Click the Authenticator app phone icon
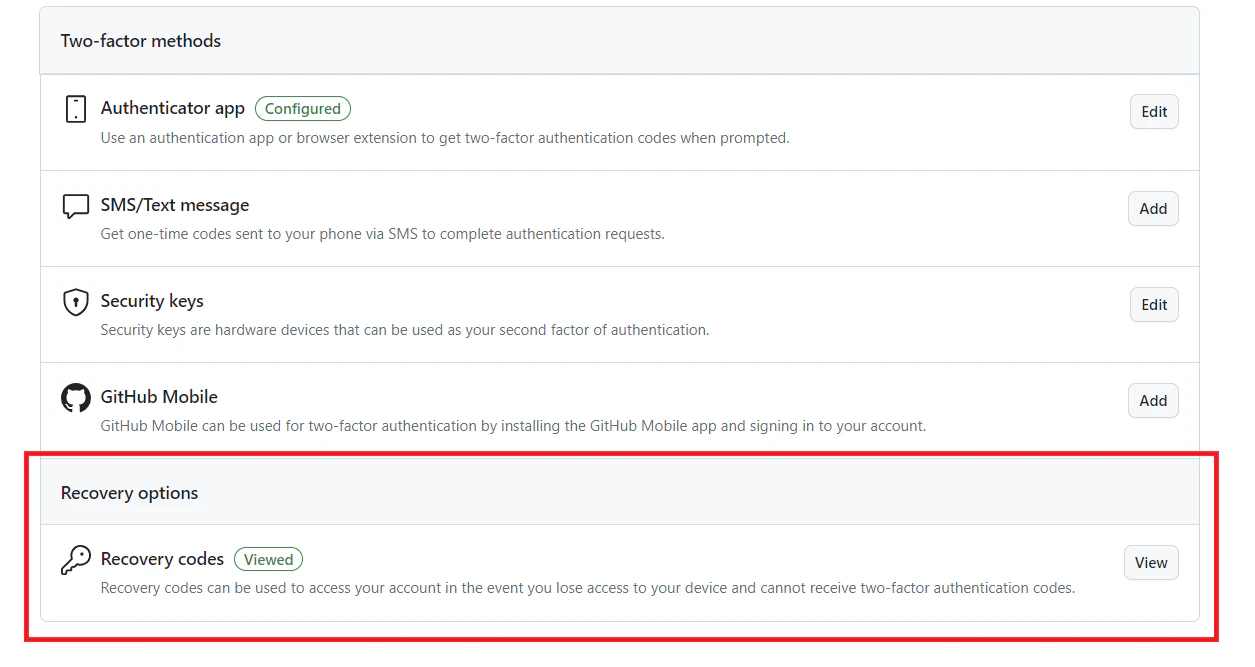The width and height of the screenshot is (1255, 667). (75, 109)
